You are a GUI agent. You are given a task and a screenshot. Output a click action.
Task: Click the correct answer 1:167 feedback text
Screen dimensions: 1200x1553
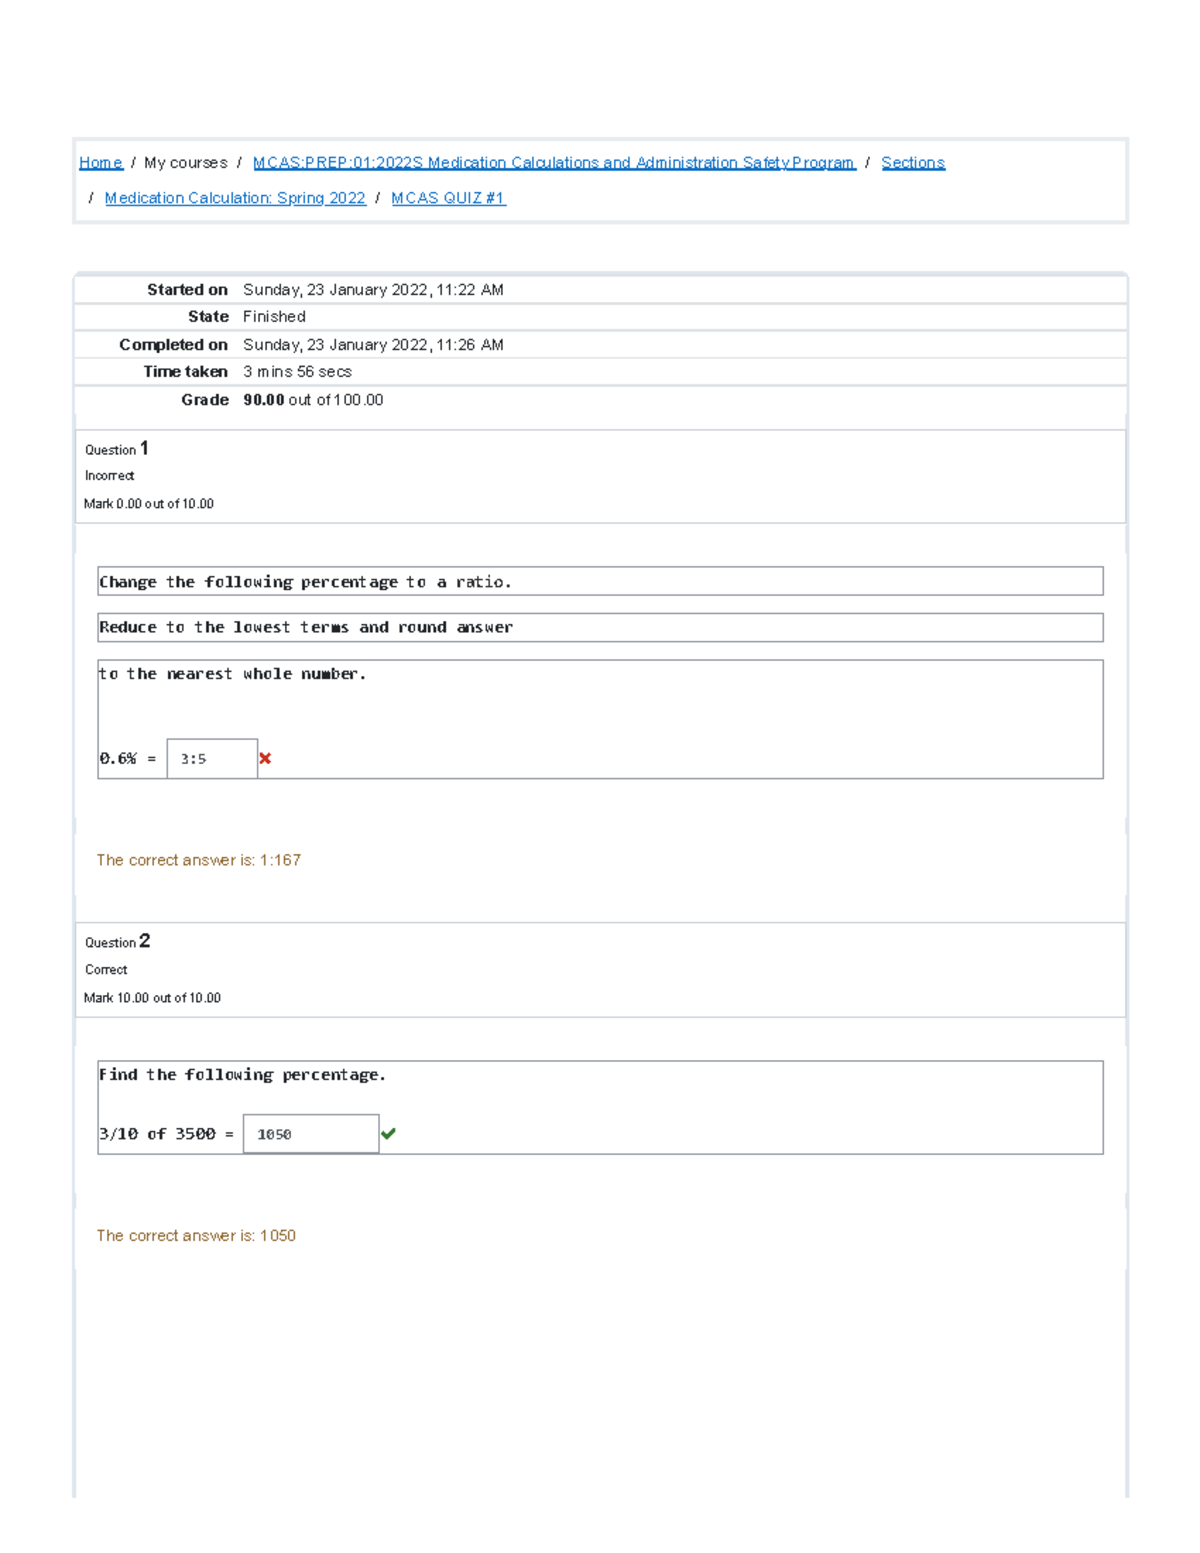198,860
